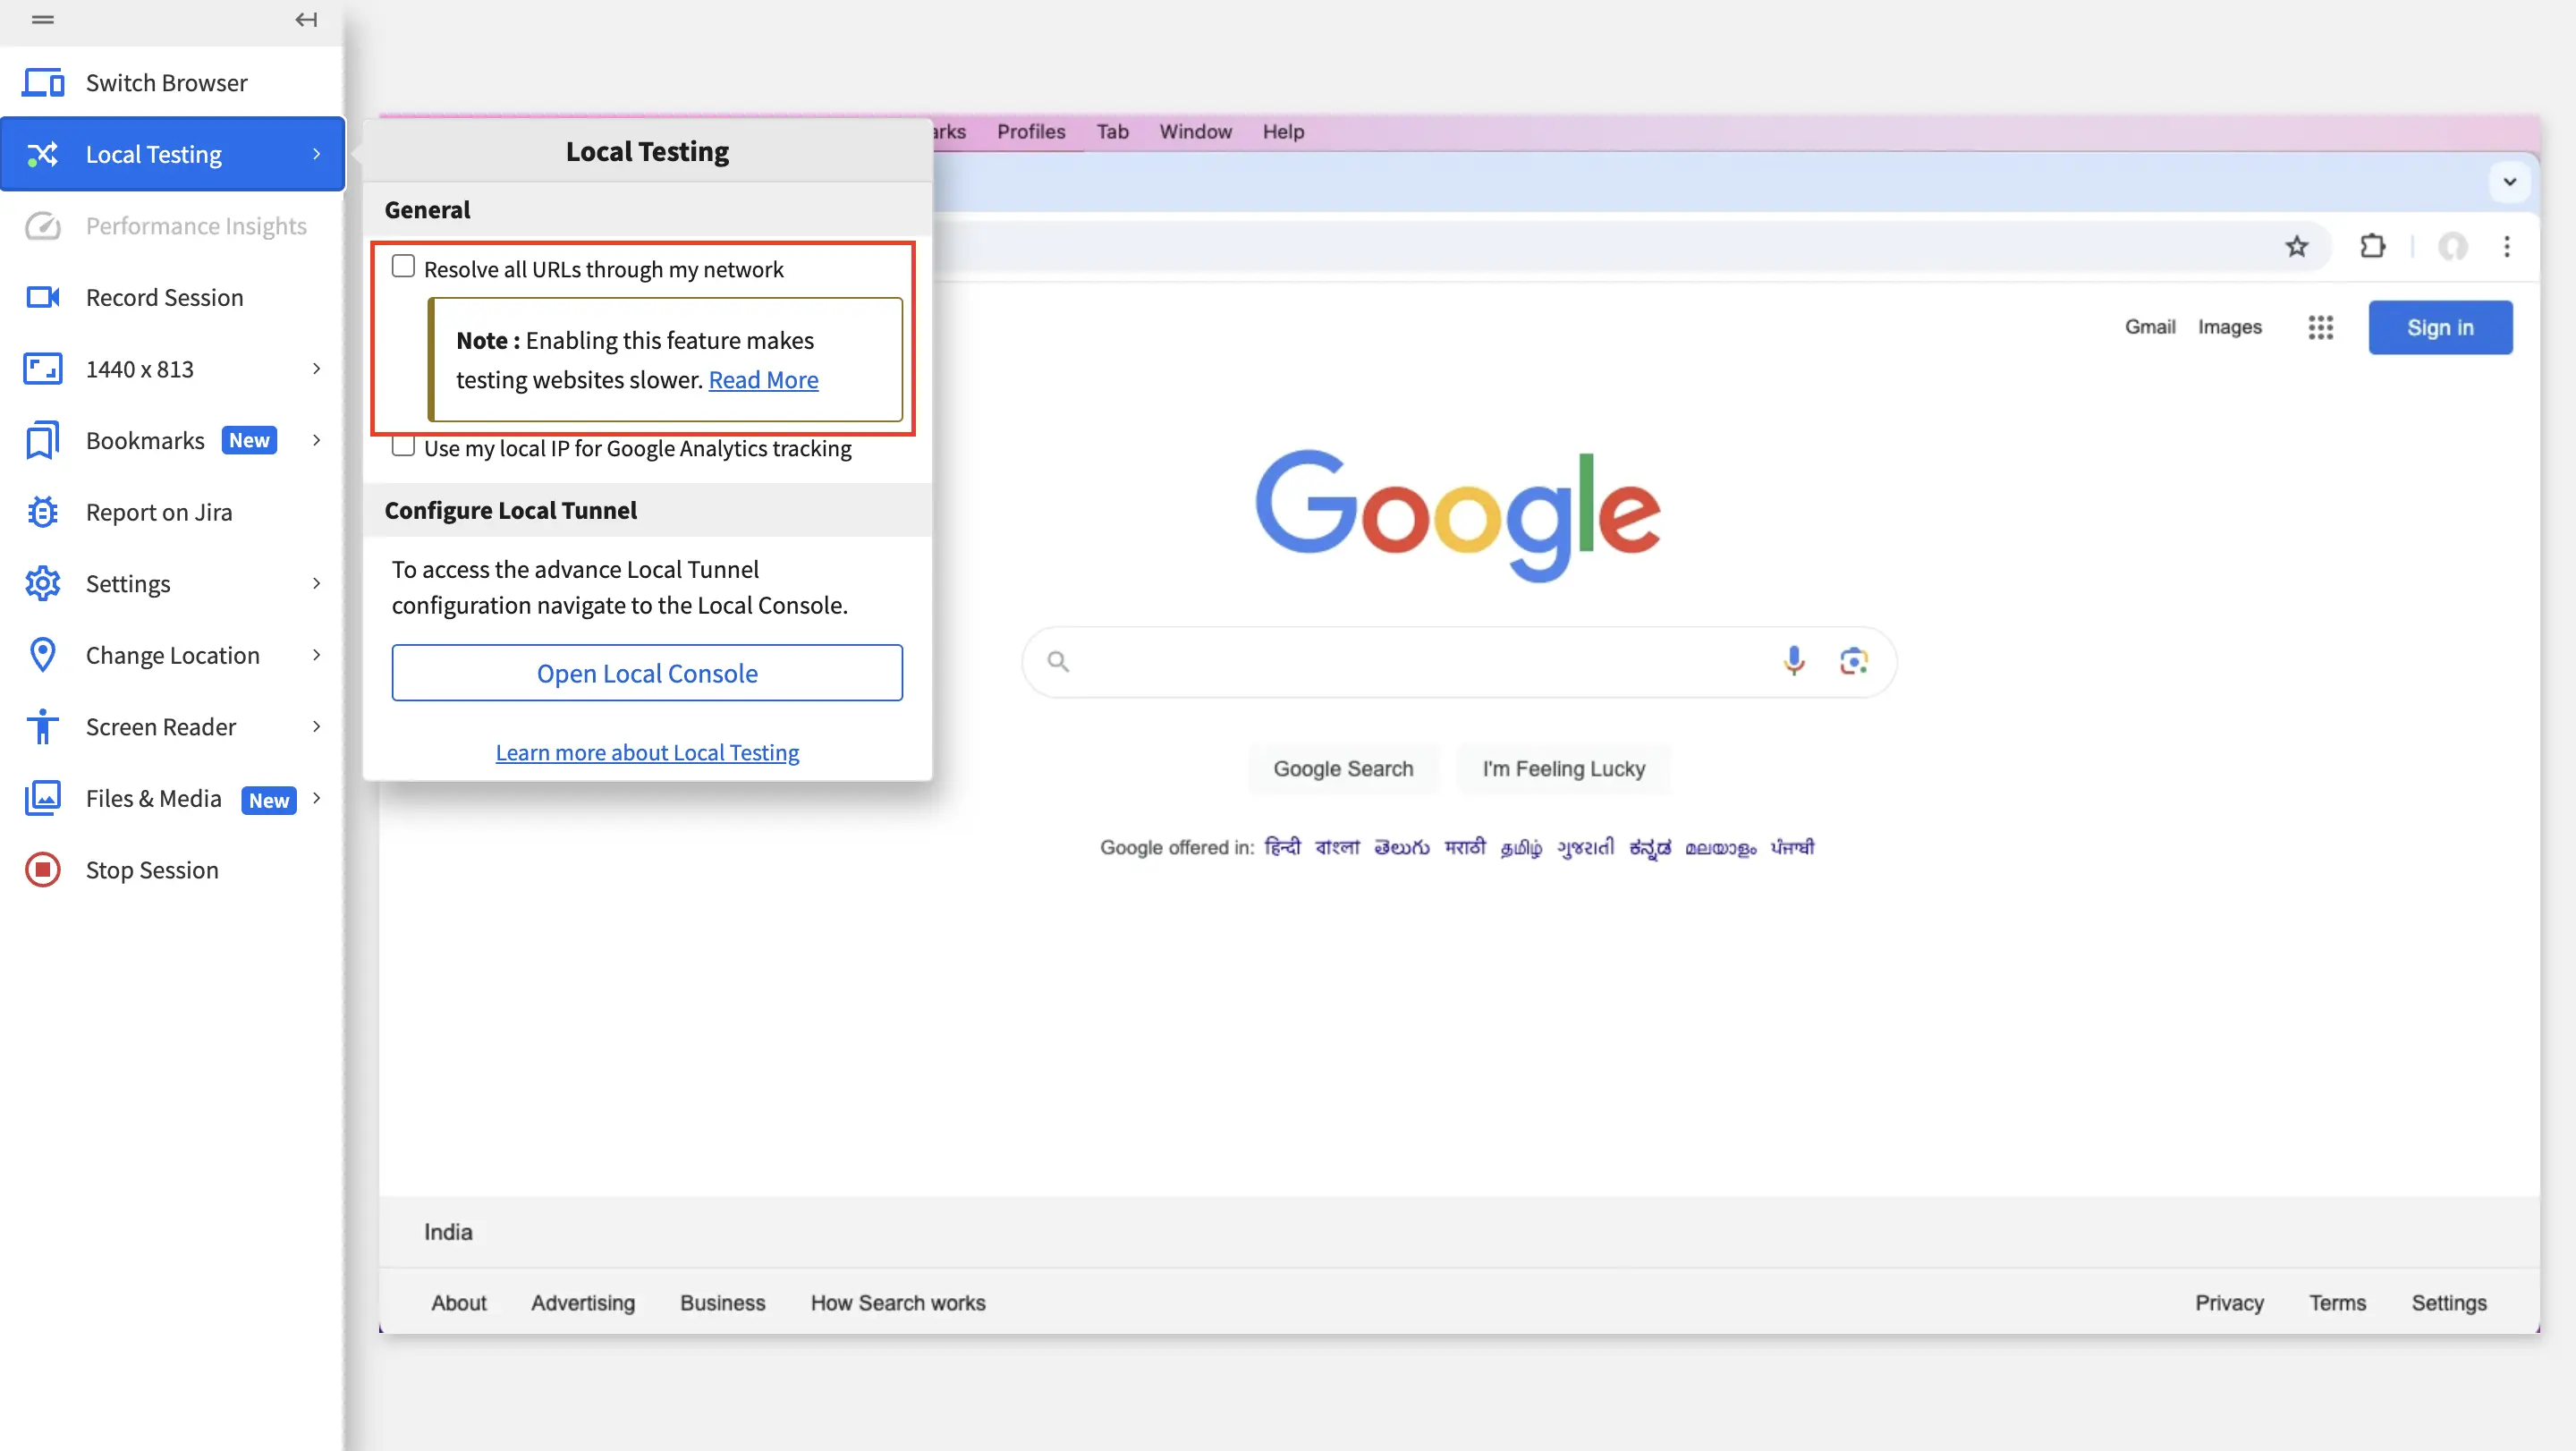The width and height of the screenshot is (2576, 1451).
Task: Click the Google Search button
Action: click(x=1343, y=769)
